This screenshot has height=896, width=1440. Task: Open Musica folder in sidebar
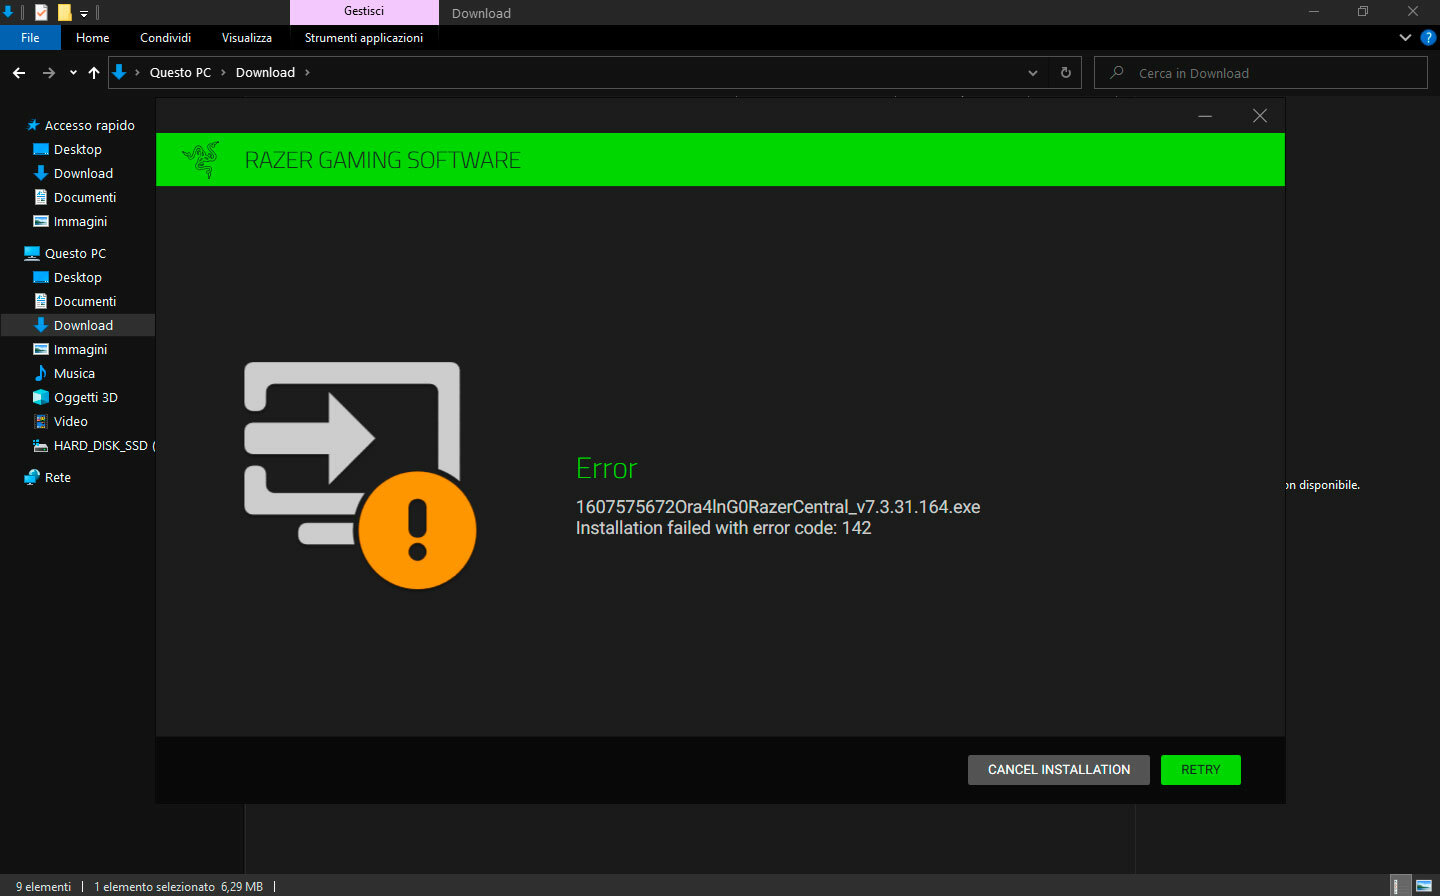pos(74,373)
